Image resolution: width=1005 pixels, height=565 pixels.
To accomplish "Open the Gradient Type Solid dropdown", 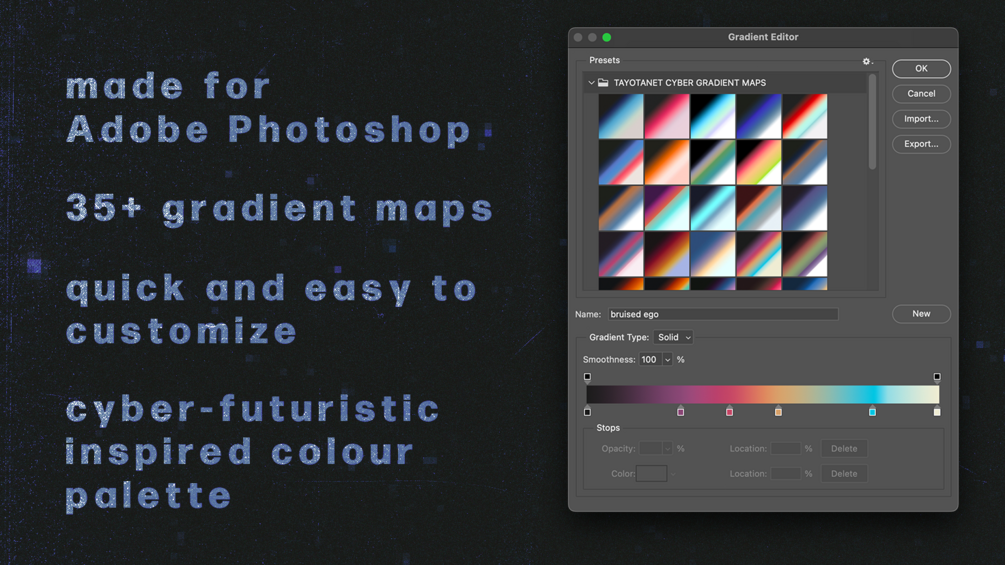I will point(673,337).
